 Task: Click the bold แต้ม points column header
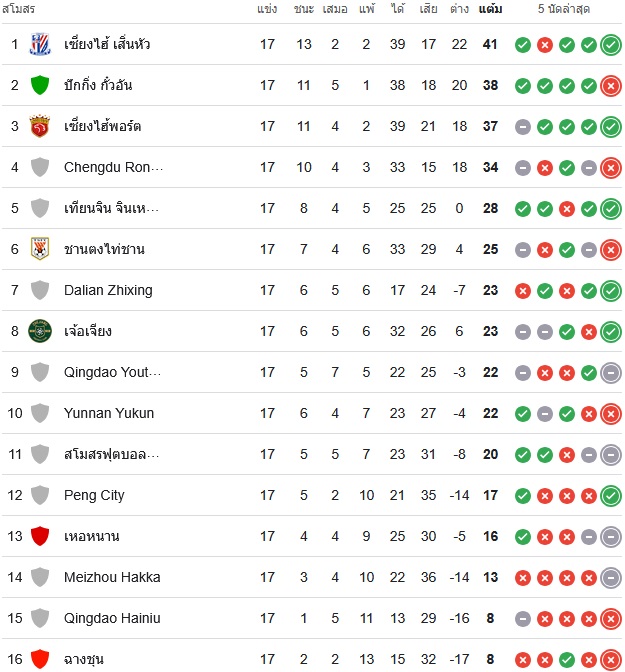pos(490,9)
